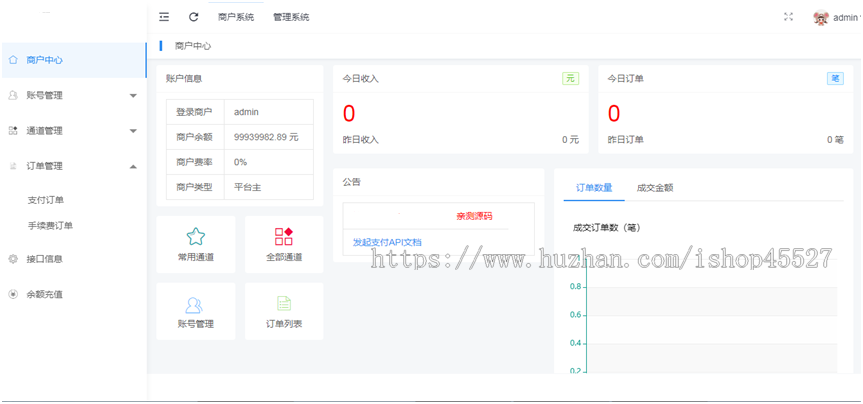Click the 今日订单 card heading
Viewport: 863px width, 404px height.
[x=626, y=79]
